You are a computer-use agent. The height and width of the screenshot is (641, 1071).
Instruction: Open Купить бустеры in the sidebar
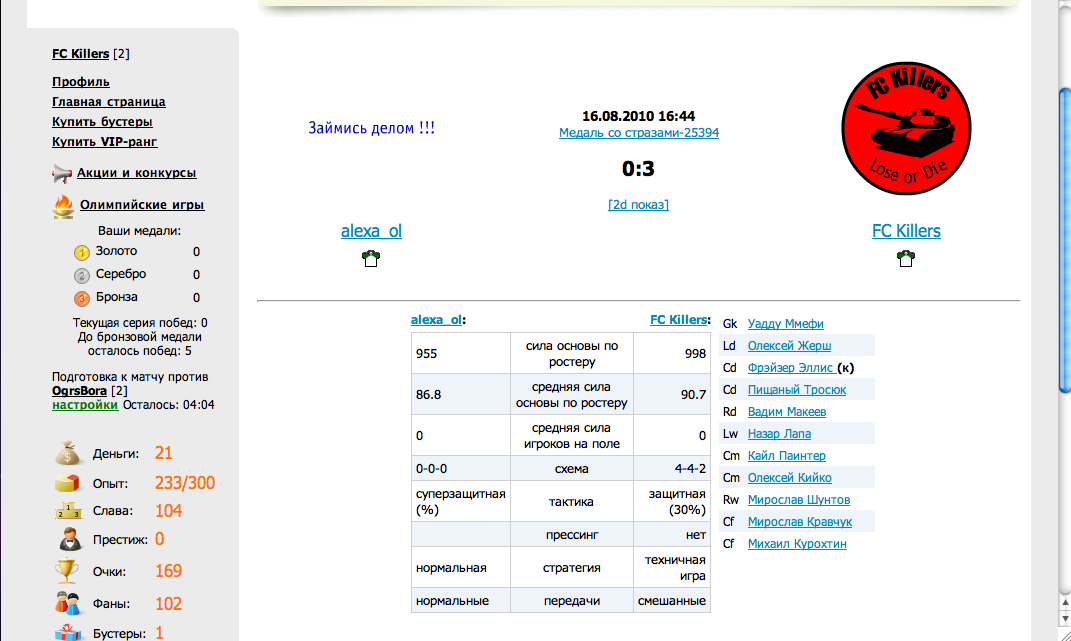[102, 122]
